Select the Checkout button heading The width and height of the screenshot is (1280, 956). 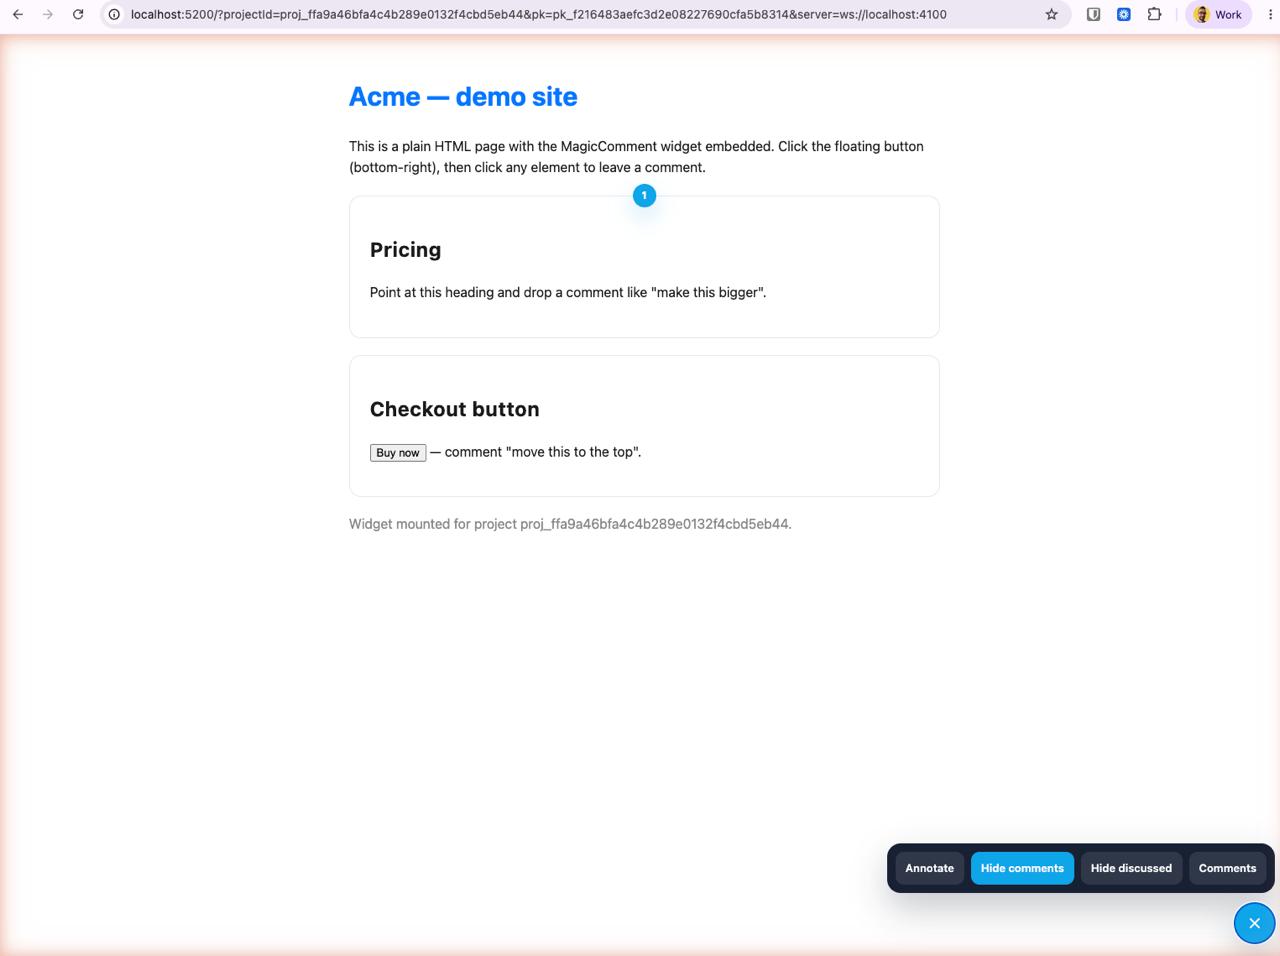point(454,409)
